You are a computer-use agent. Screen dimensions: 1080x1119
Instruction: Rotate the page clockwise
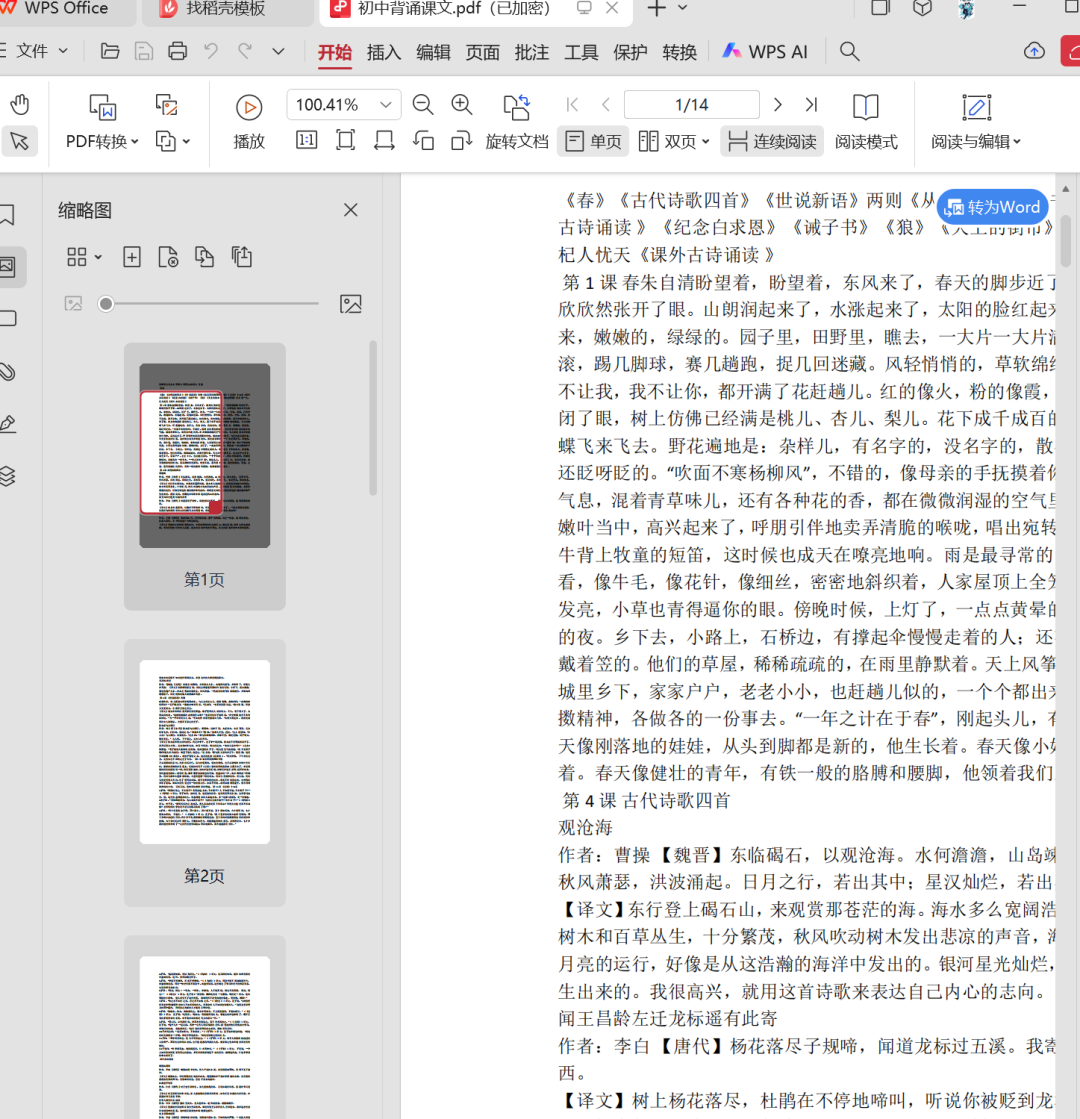coord(462,141)
